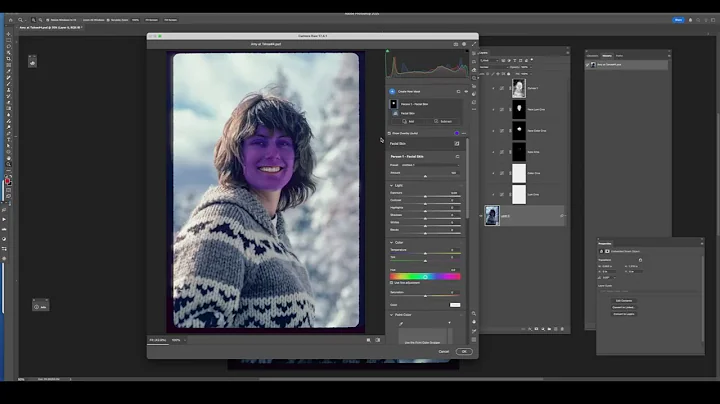The height and width of the screenshot is (404, 720).
Task: Toggle Resize Windows to Fit checkbox
Action: 48,20
